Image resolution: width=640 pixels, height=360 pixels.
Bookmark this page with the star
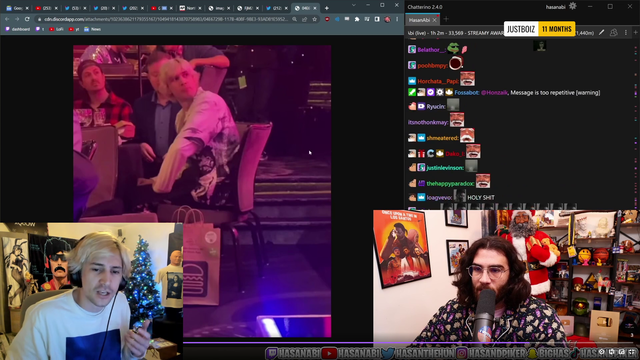[x=314, y=19]
